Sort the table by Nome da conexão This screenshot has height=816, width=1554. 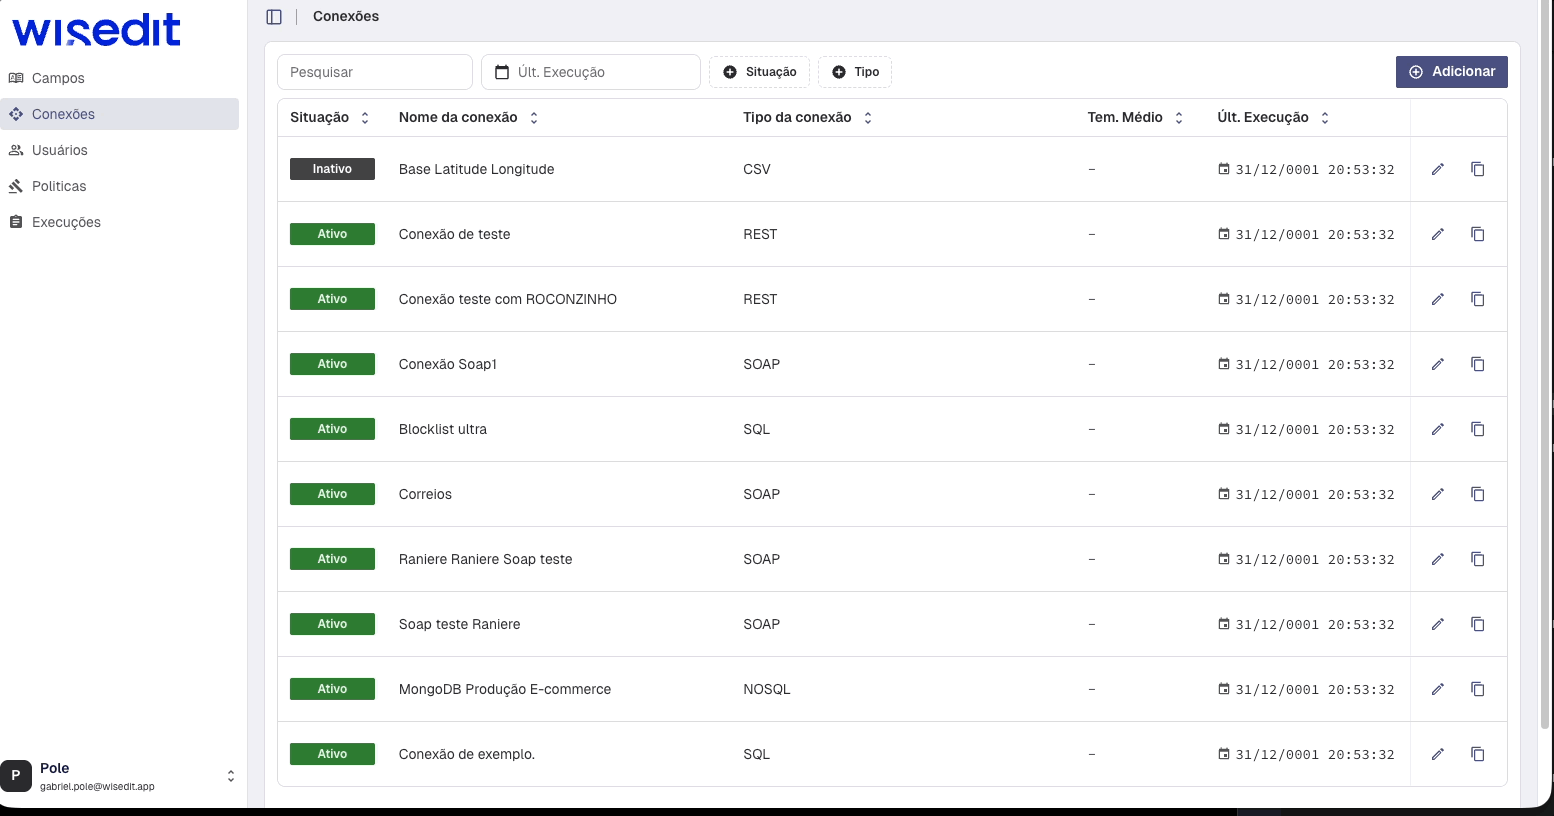coord(533,117)
